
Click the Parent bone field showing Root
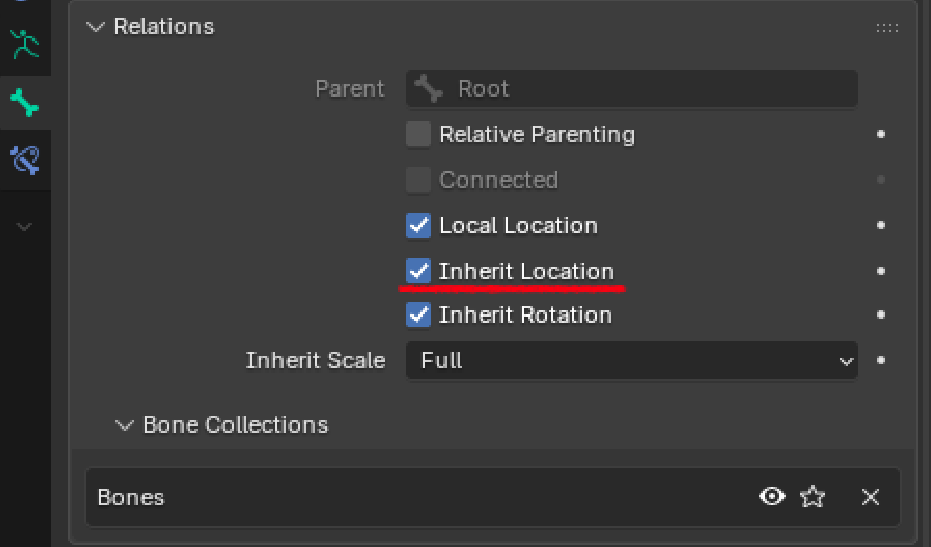pyautogui.click(x=632, y=89)
